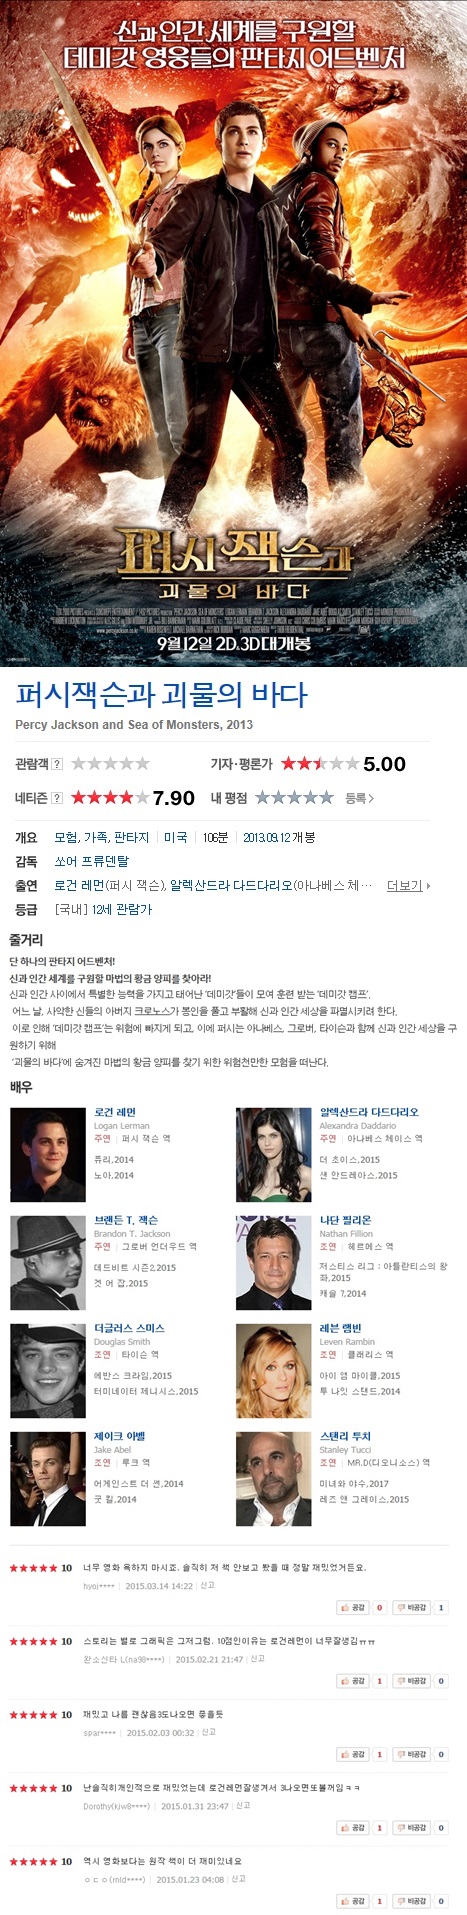
Task: Click 비공감 dislike button on hyoi review
Action: tap(412, 1608)
